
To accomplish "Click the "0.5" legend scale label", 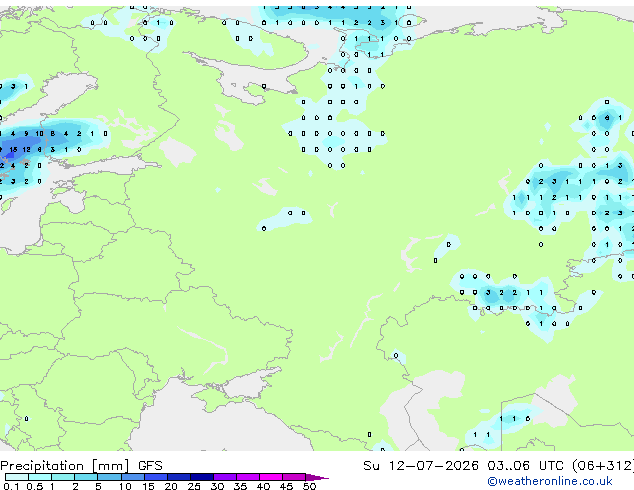I will 35,486.
